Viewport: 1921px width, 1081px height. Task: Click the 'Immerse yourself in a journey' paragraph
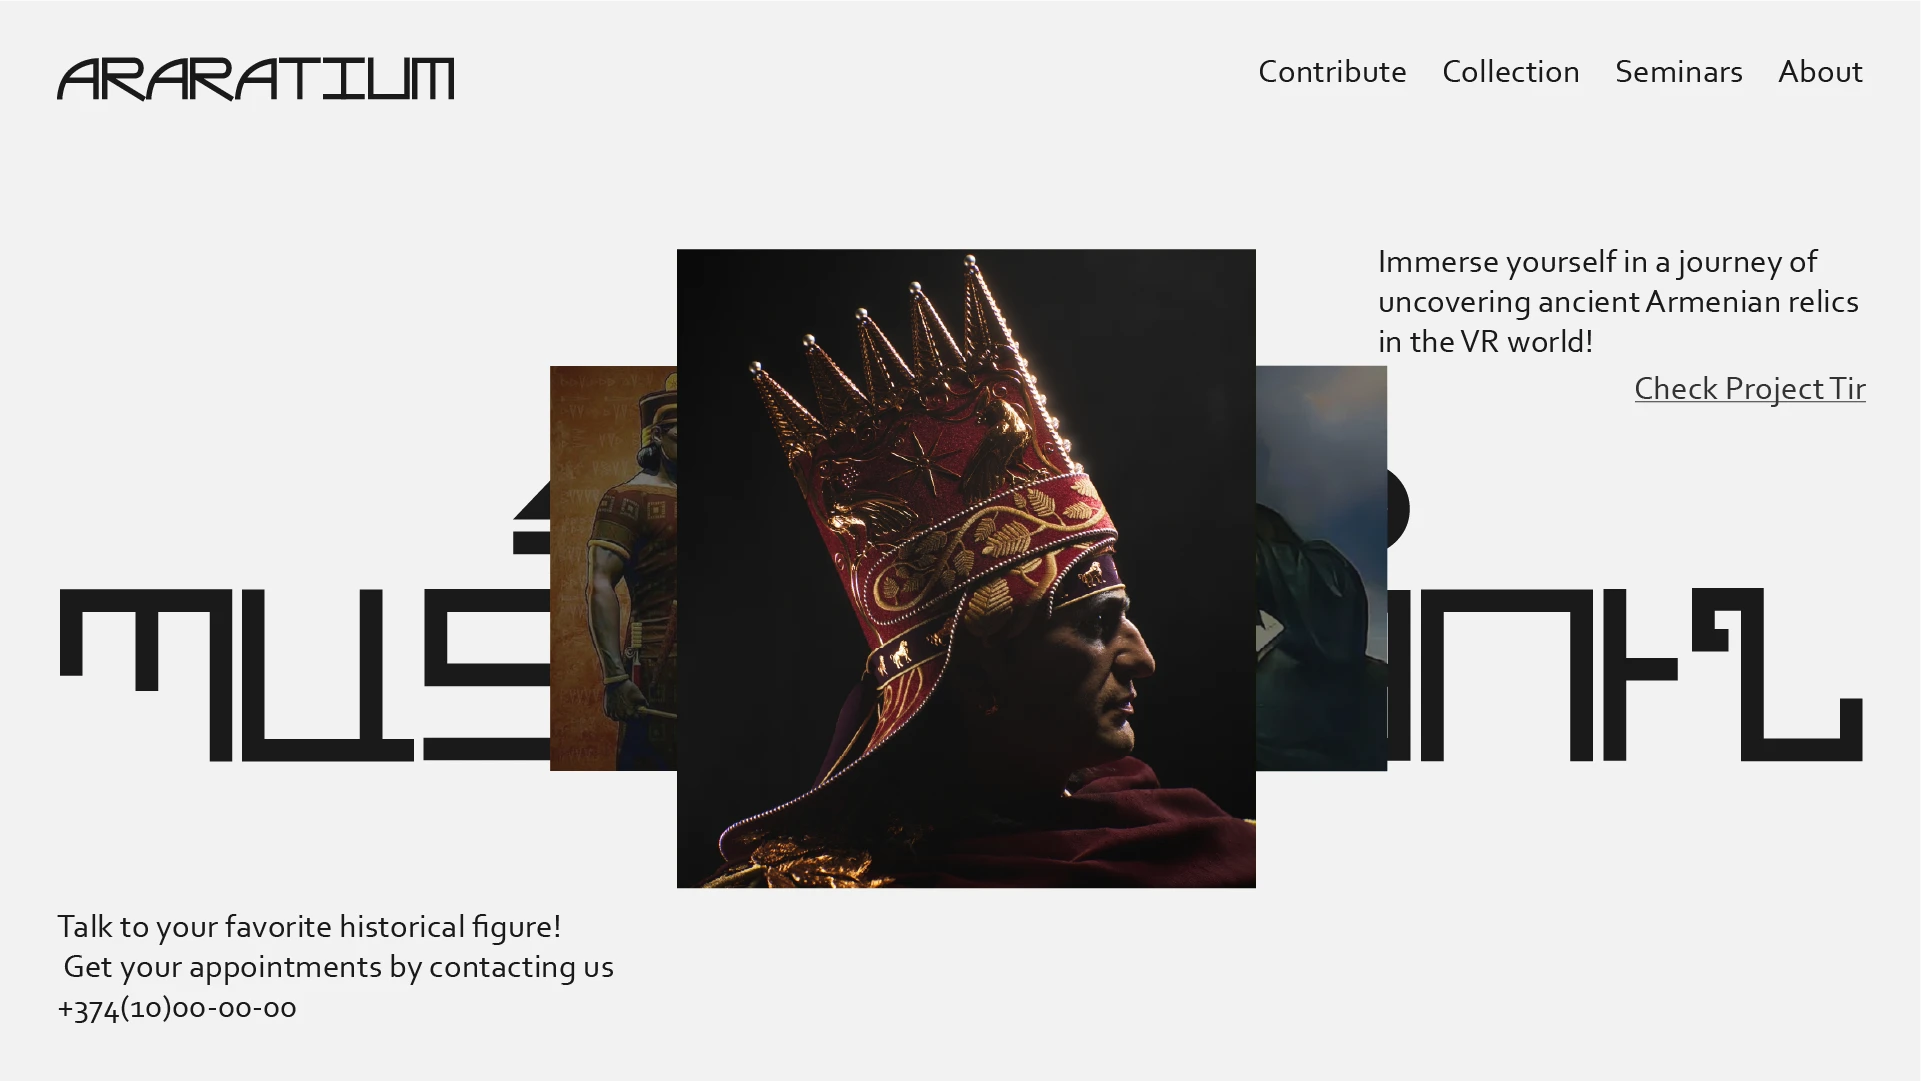pos(1618,301)
